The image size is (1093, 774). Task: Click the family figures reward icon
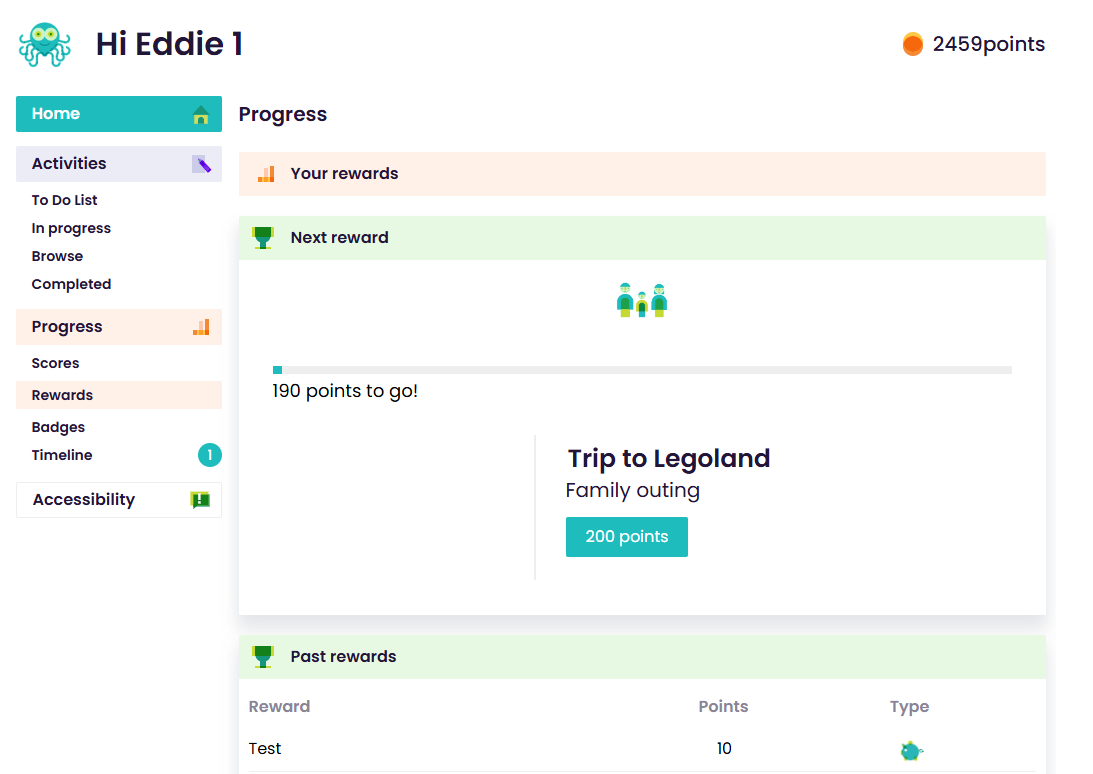642,301
